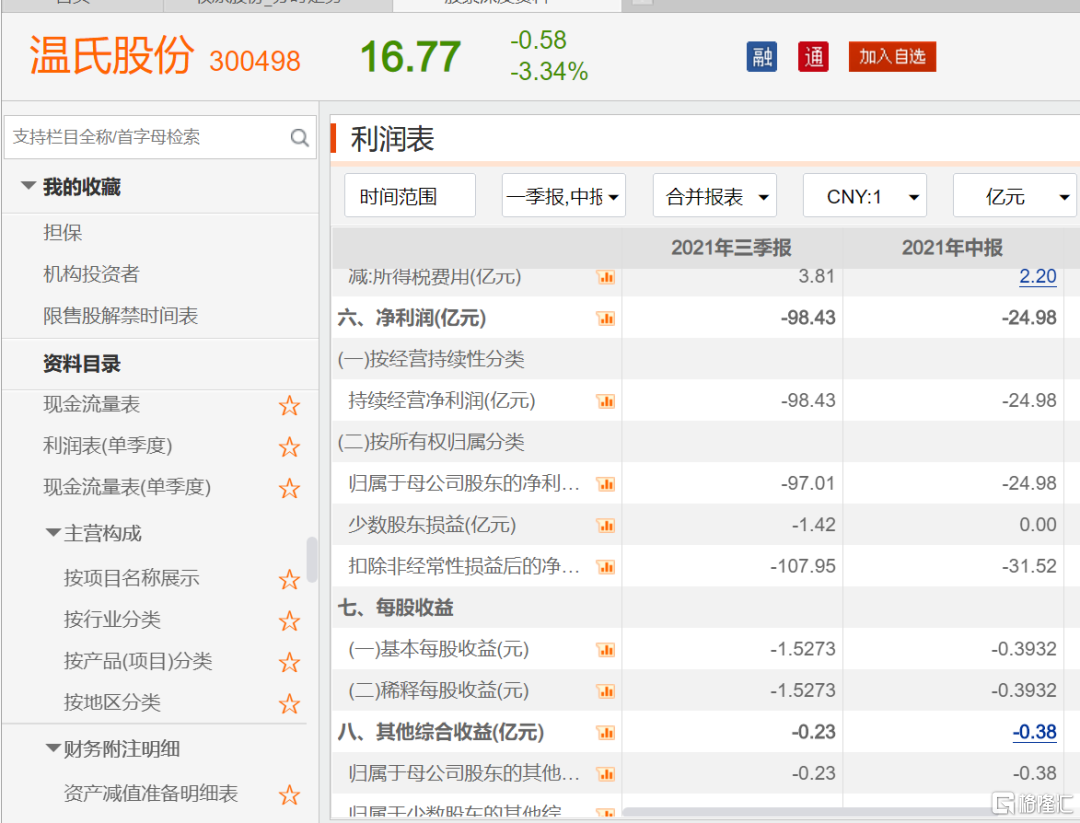
Task: Open chart icon for 归属于母公司股东的净利 row
Action: (606, 484)
